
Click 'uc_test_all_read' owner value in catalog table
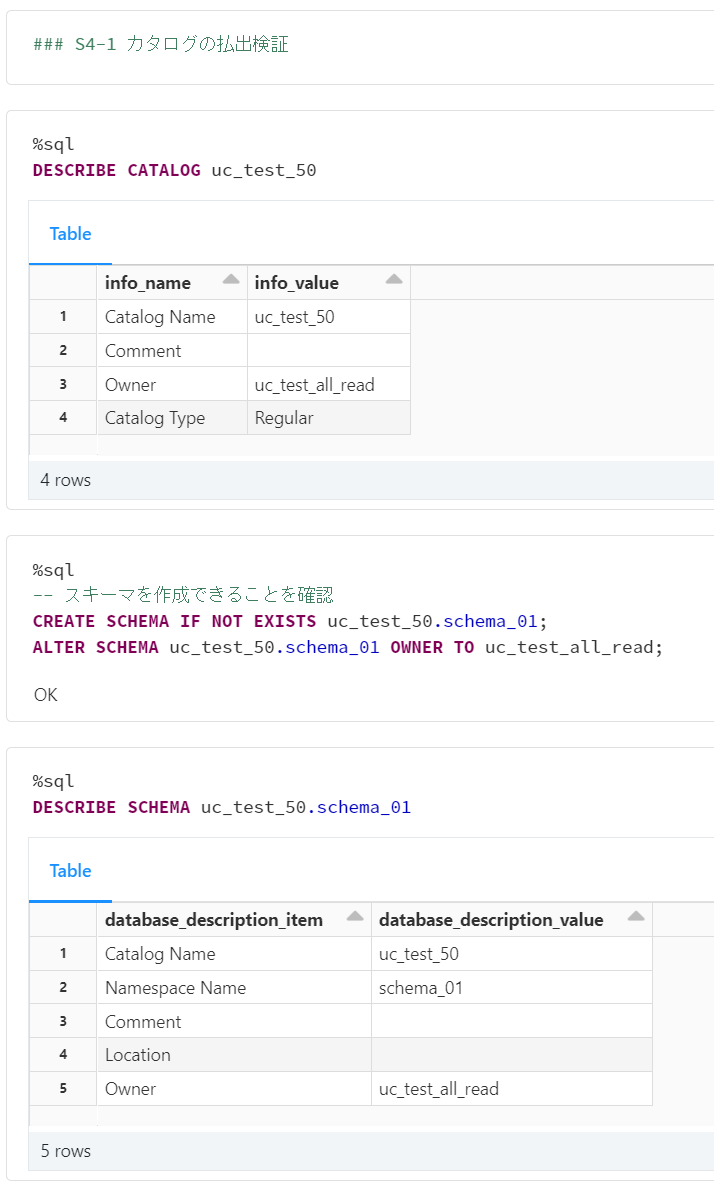point(328,385)
